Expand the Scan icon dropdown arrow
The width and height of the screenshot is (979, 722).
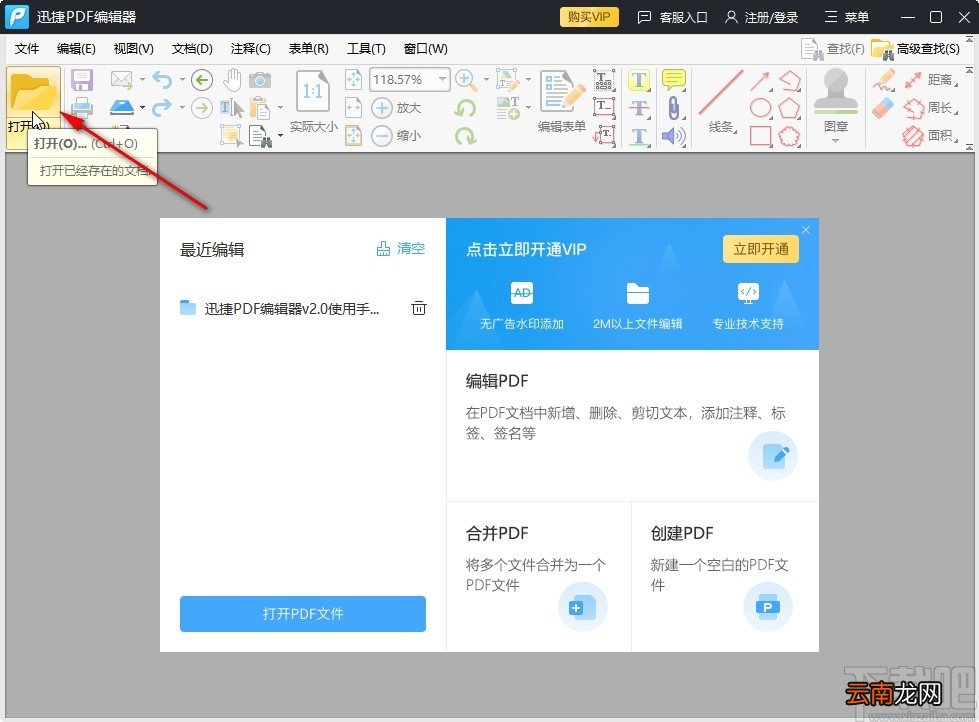[142, 107]
